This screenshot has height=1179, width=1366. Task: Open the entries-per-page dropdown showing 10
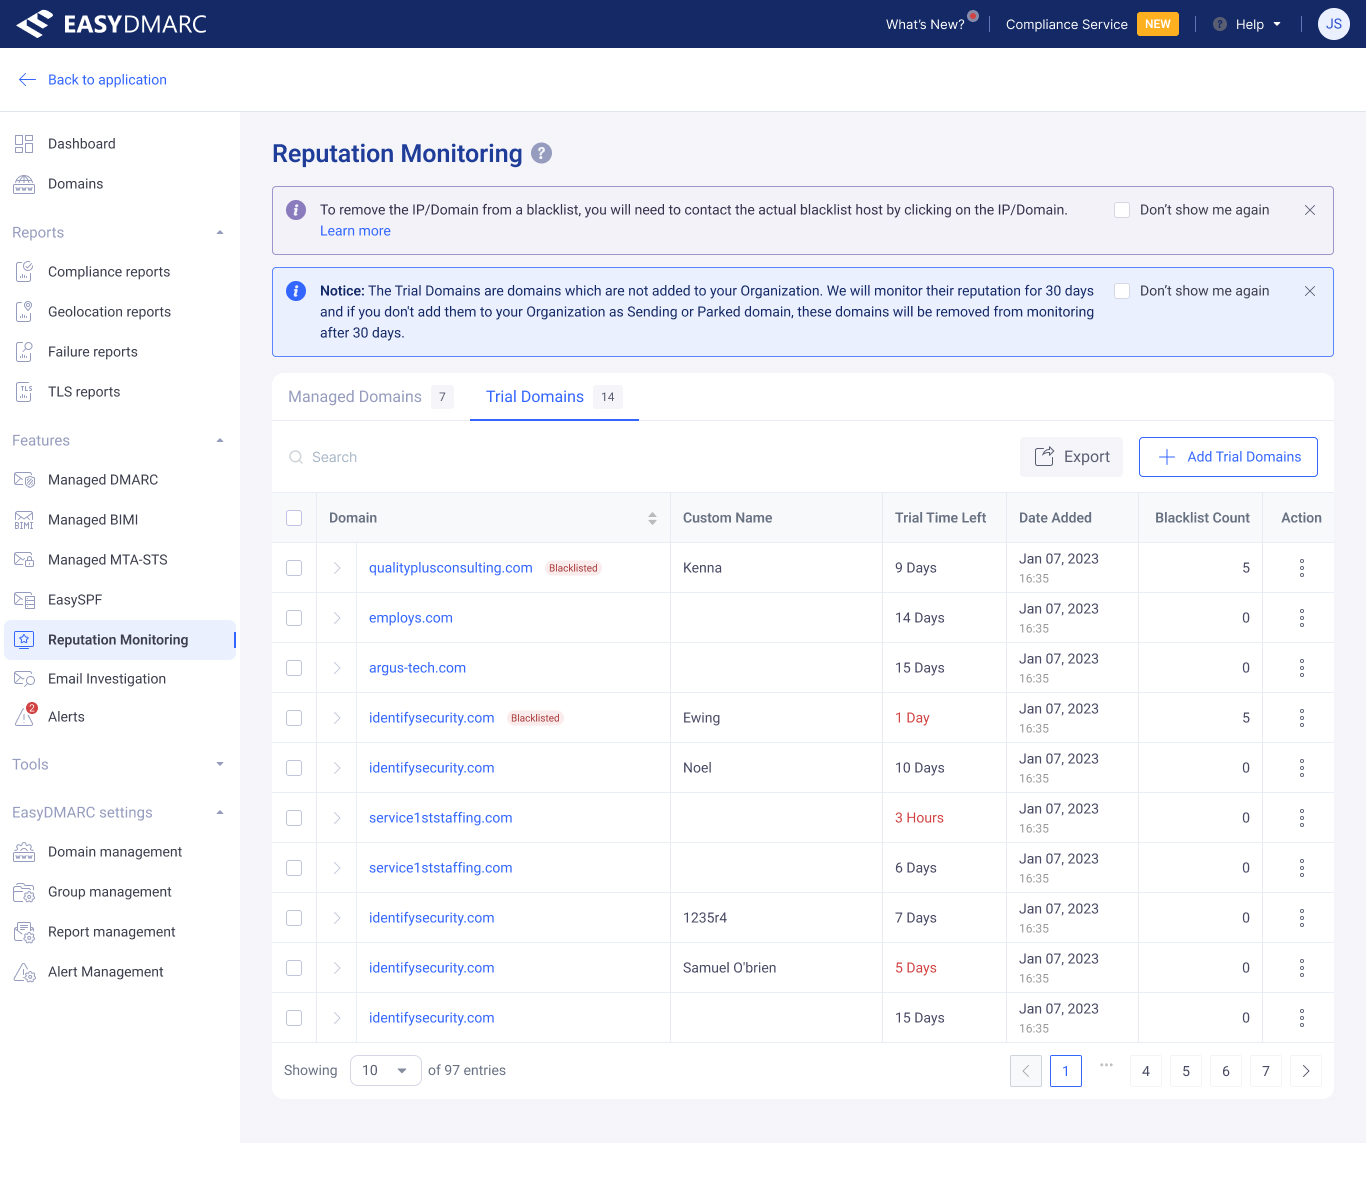pos(385,1071)
